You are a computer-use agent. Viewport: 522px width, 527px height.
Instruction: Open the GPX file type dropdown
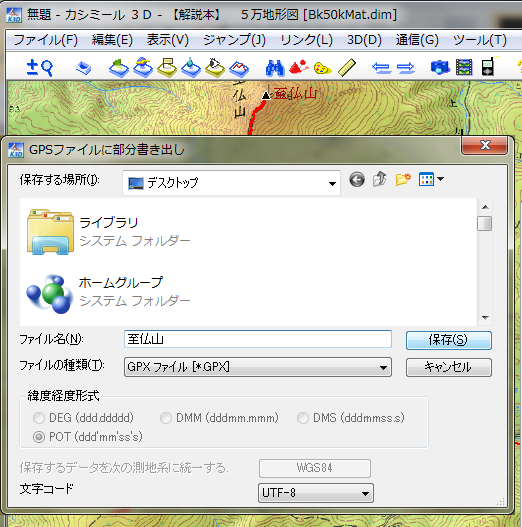click(x=258, y=367)
